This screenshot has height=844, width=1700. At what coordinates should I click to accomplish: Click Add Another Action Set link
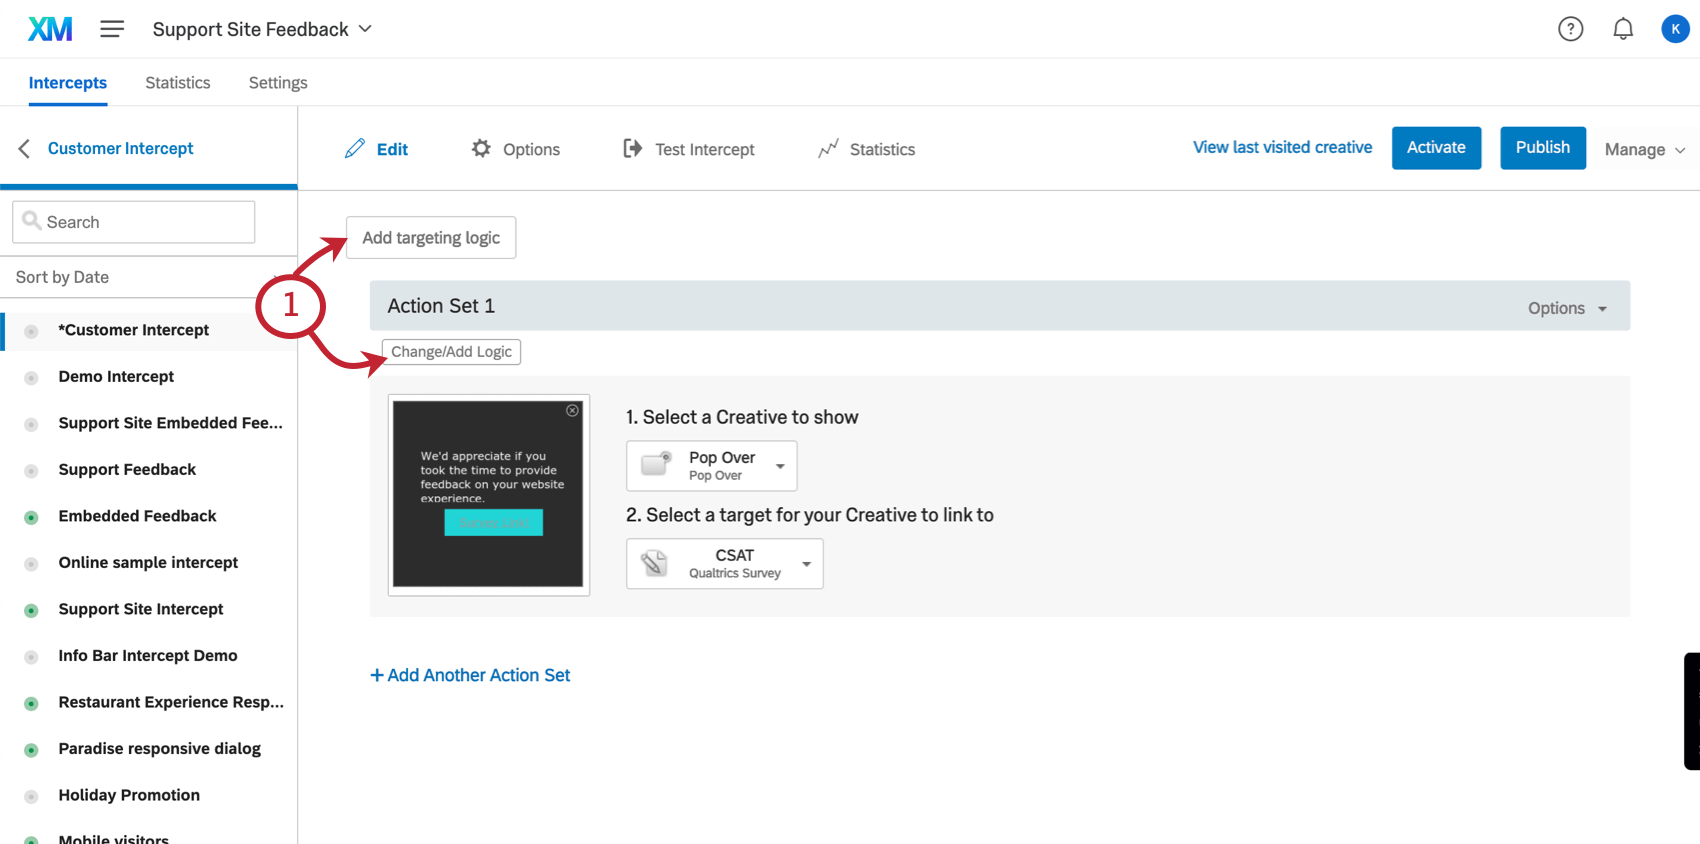470,675
